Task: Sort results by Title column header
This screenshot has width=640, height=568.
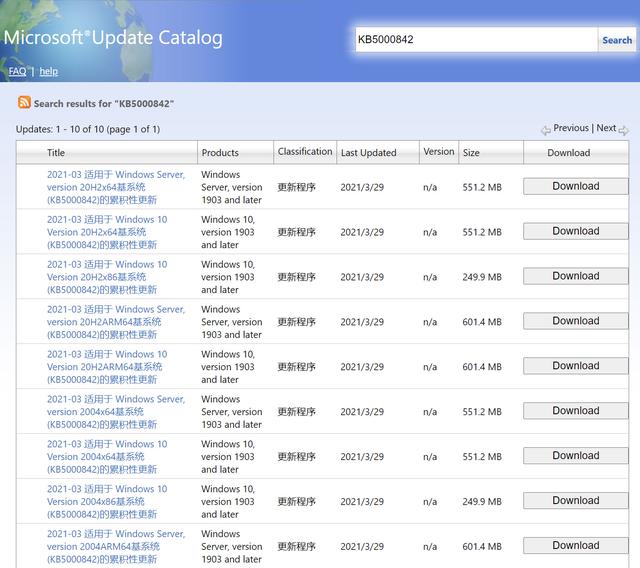Action: tap(56, 153)
